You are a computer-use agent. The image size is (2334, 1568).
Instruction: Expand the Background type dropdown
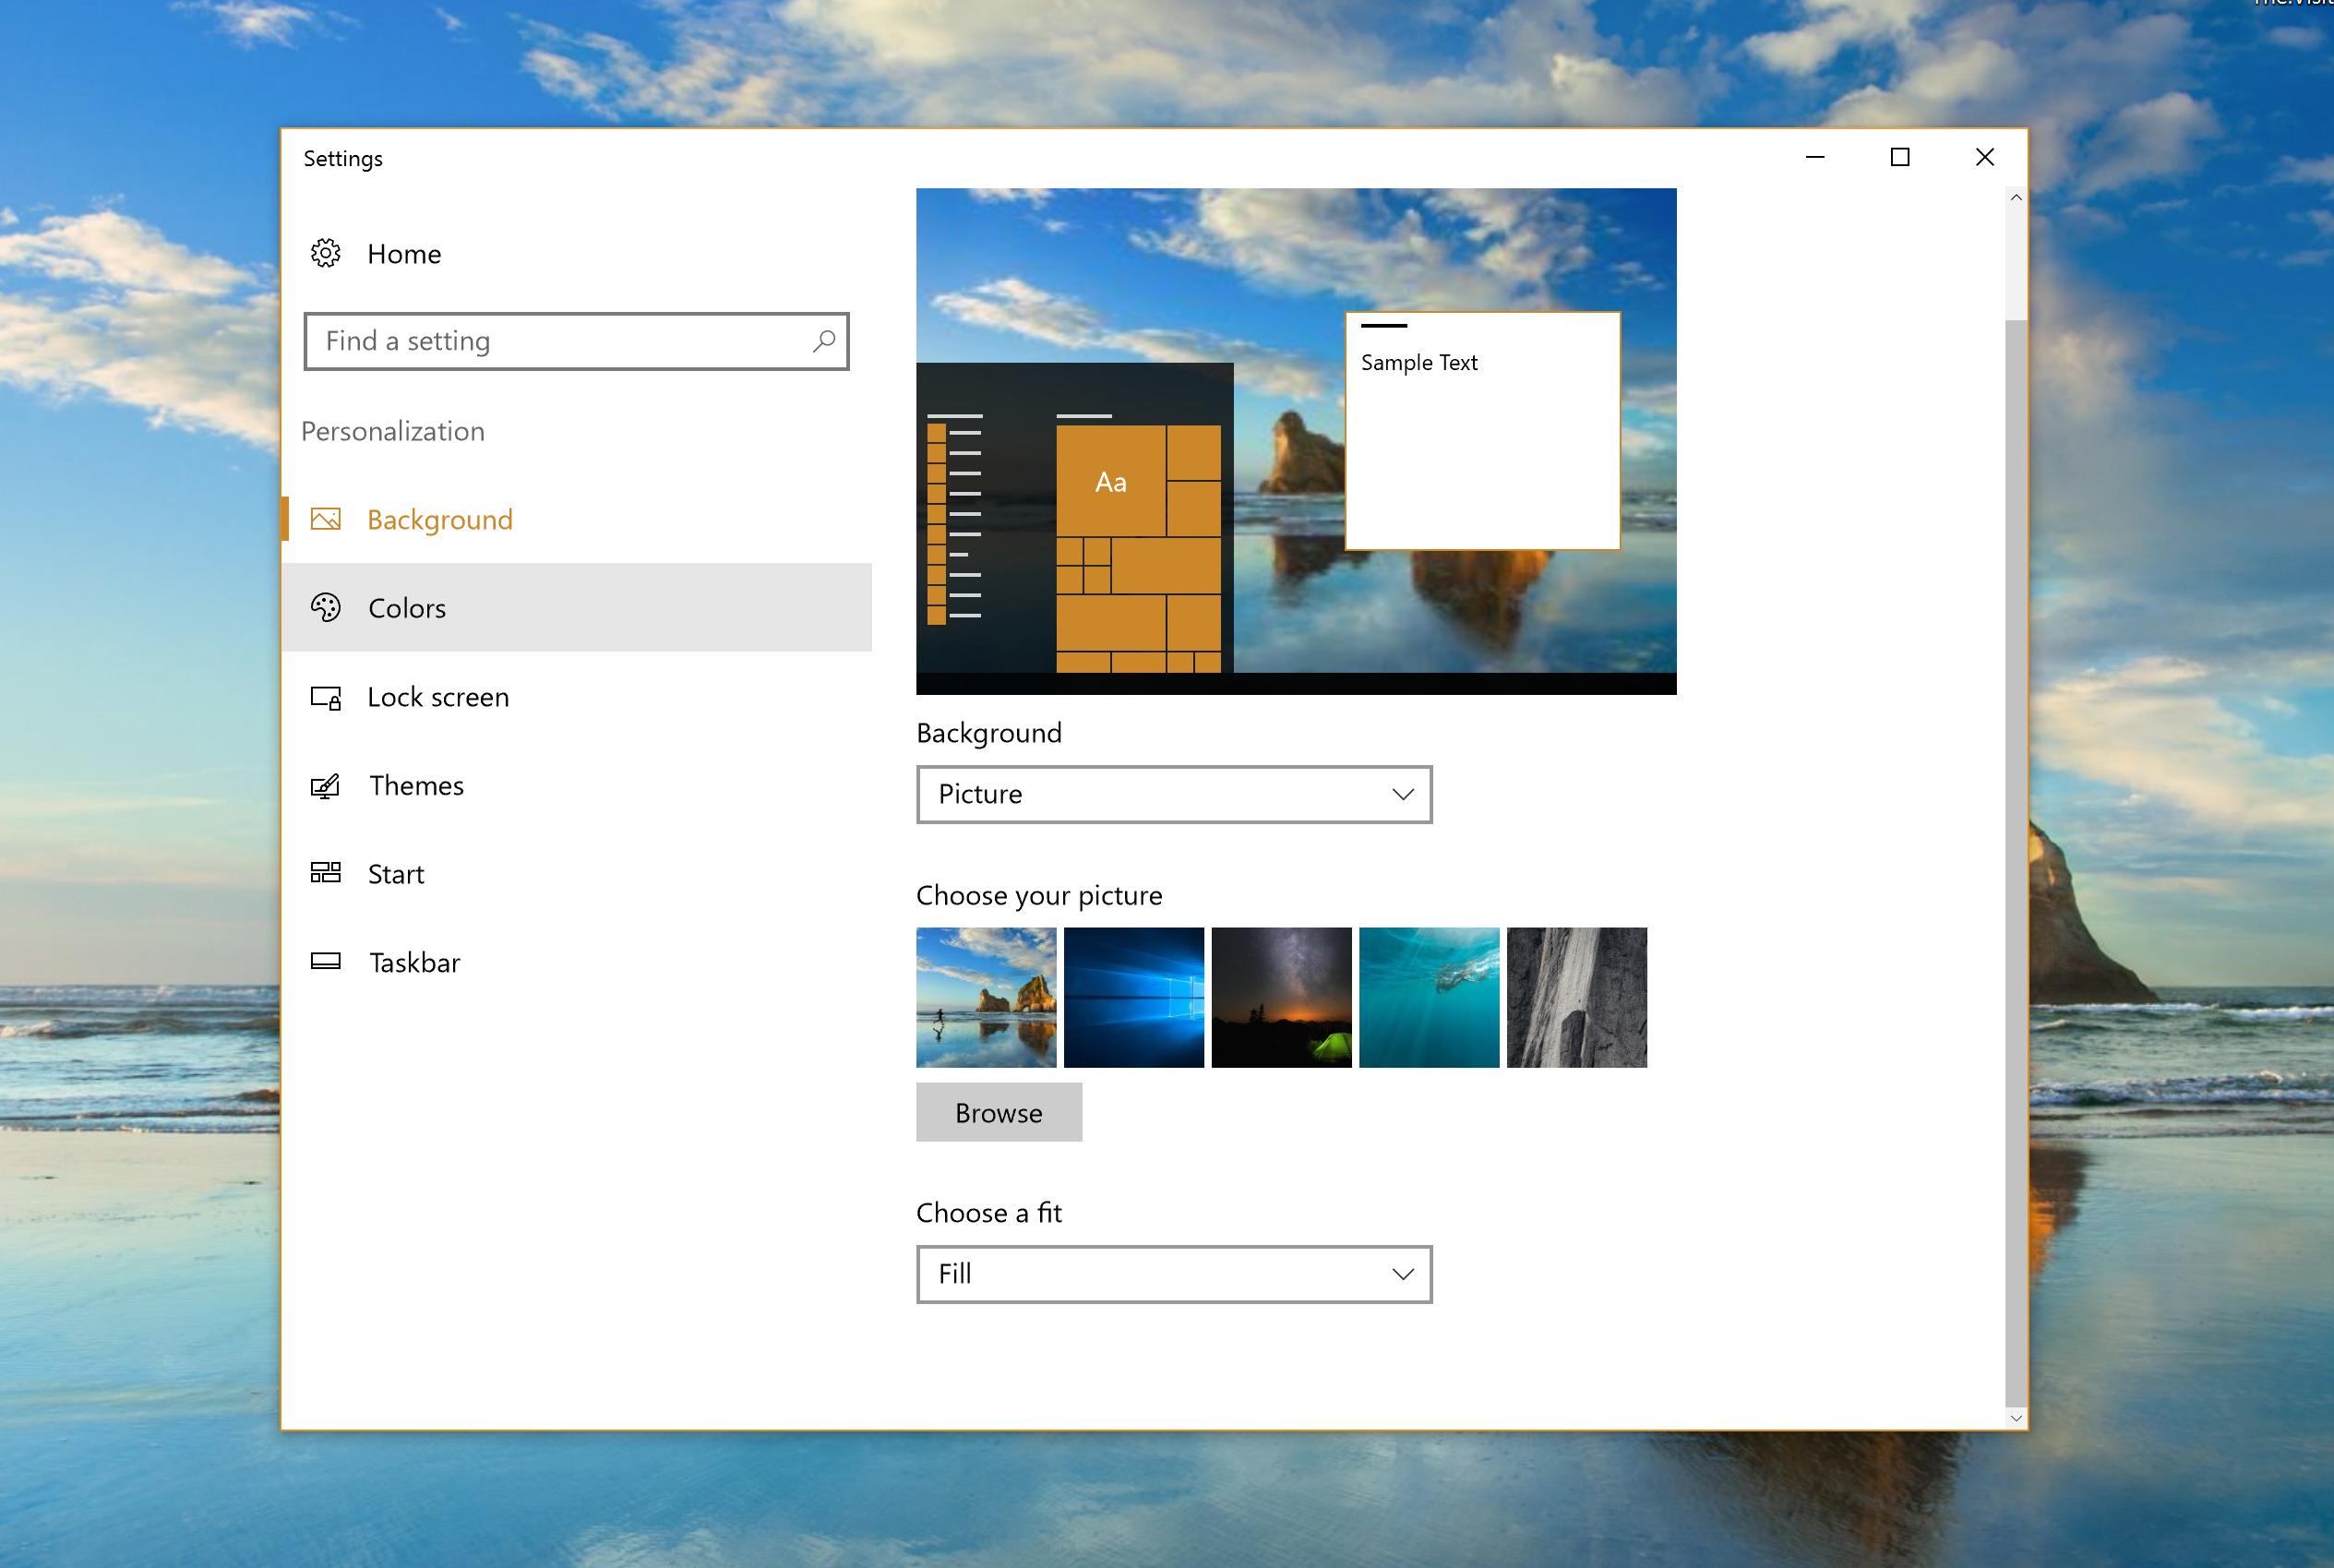coord(1174,793)
